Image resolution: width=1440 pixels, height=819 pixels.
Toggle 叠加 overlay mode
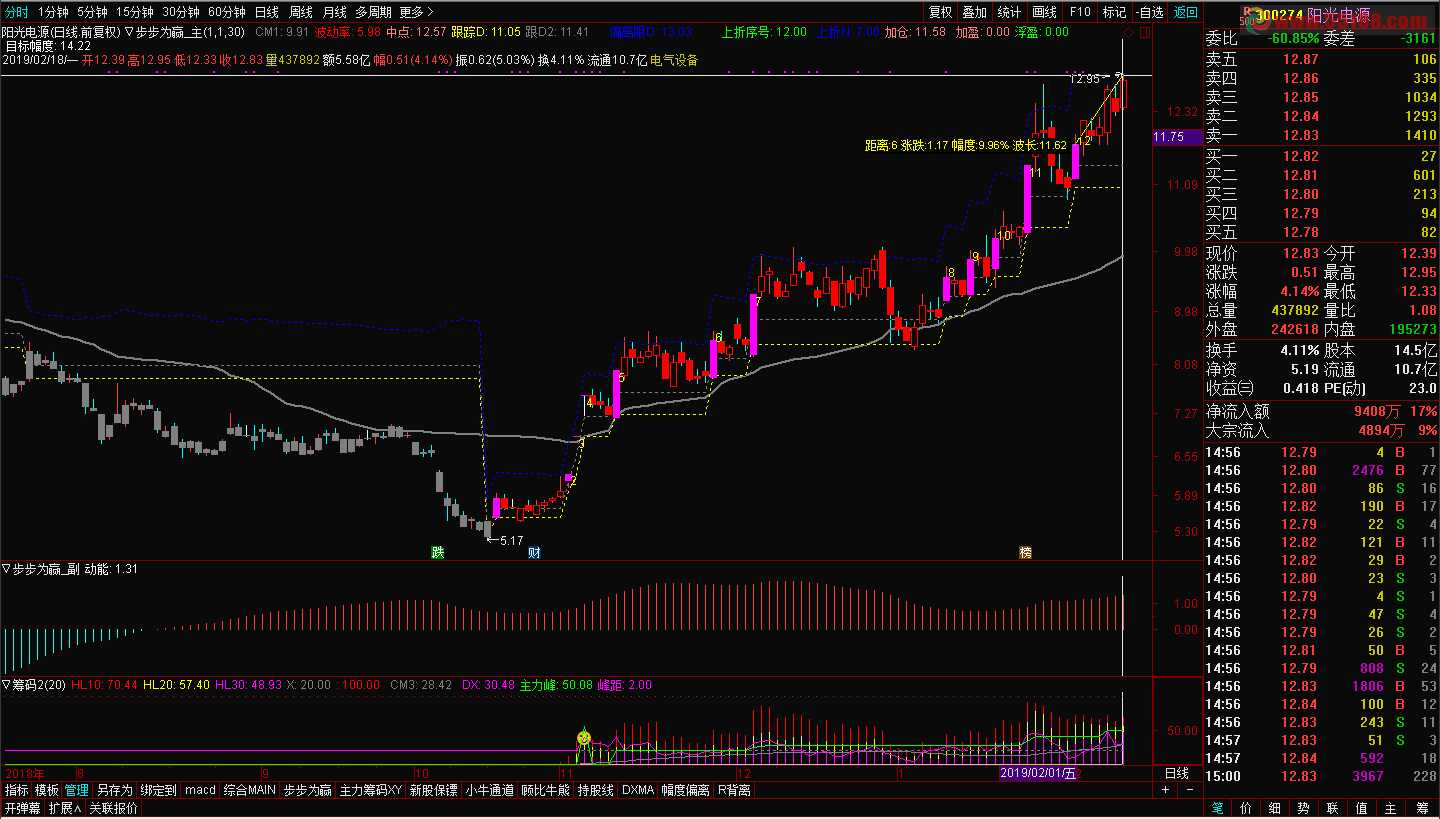coord(974,12)
